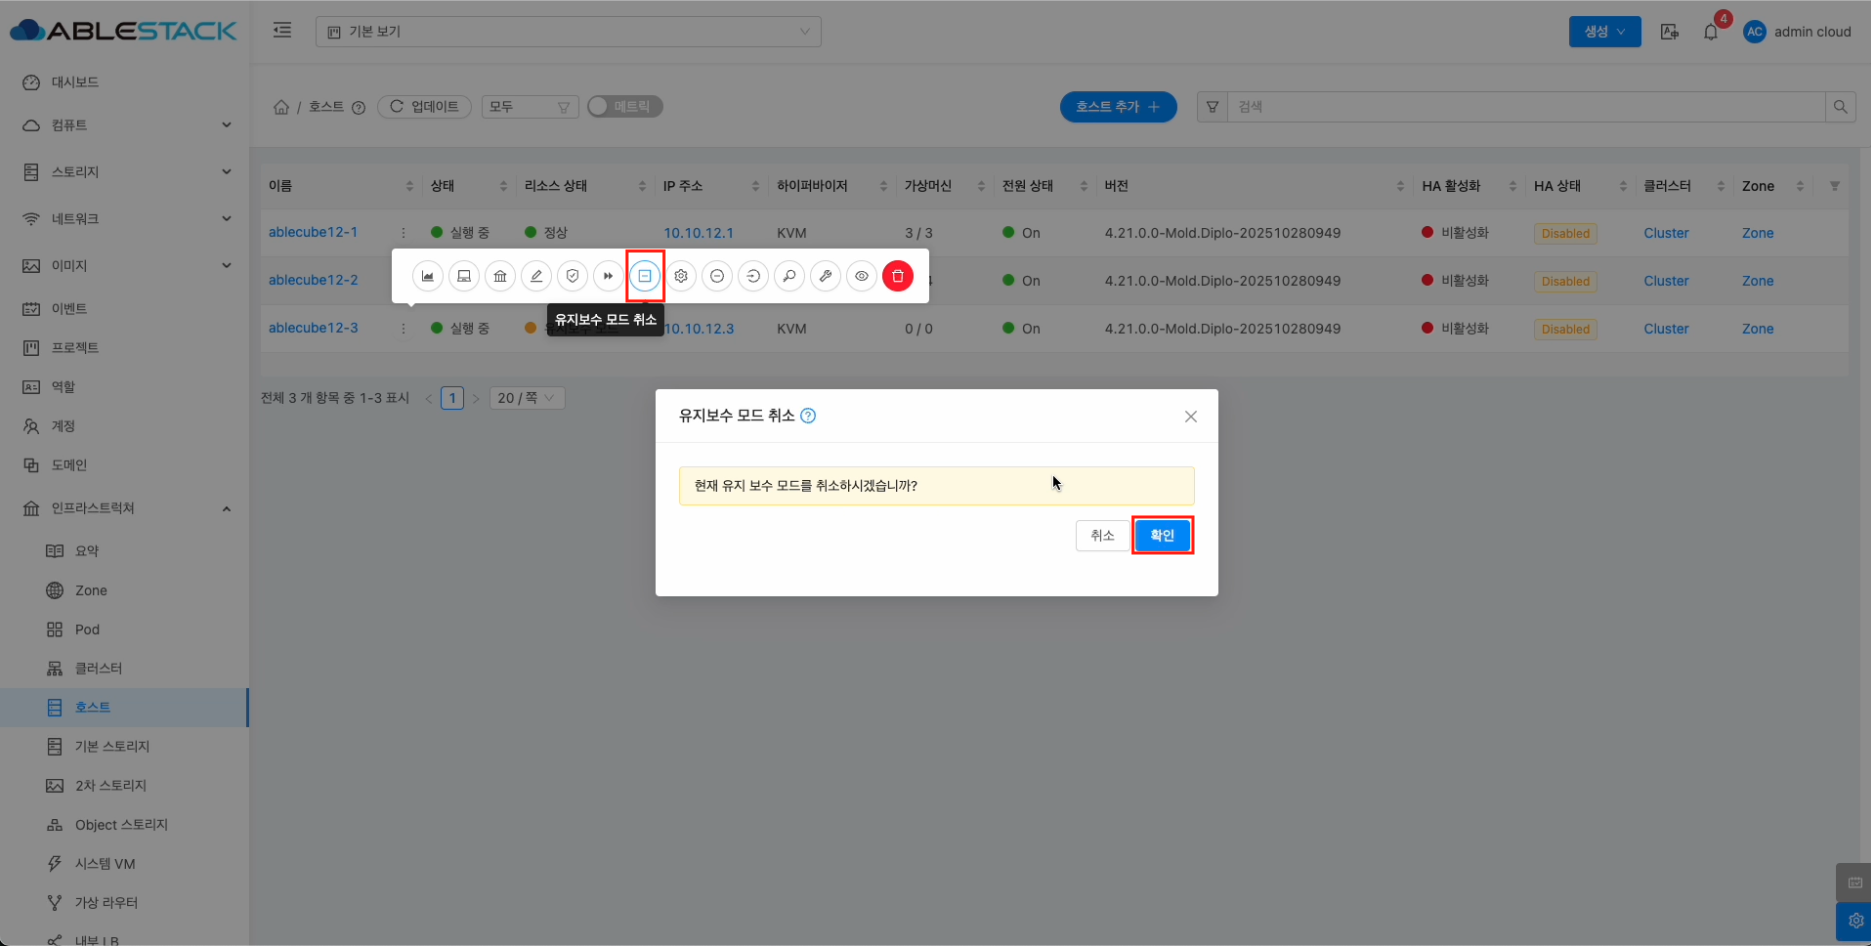Image resolution: width=1871 pixels, height=946 pixels.
Task: Click the wrench icon in host actions
Action: (825, 276)
